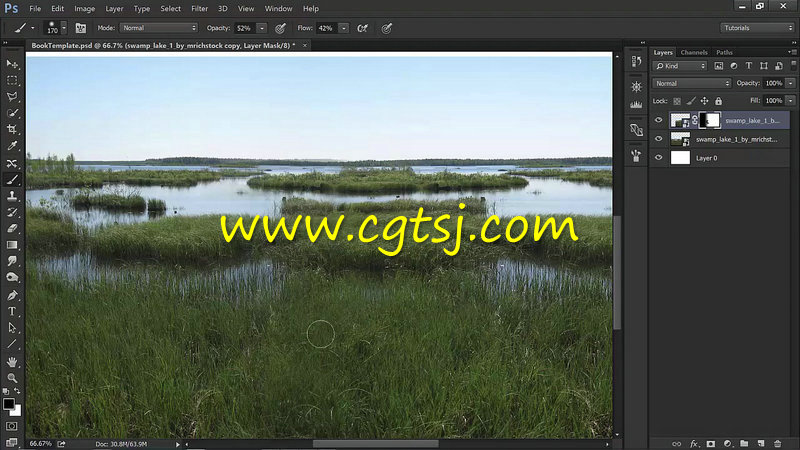Select the Move tool

pyautogui.click(x=12, y=64)
